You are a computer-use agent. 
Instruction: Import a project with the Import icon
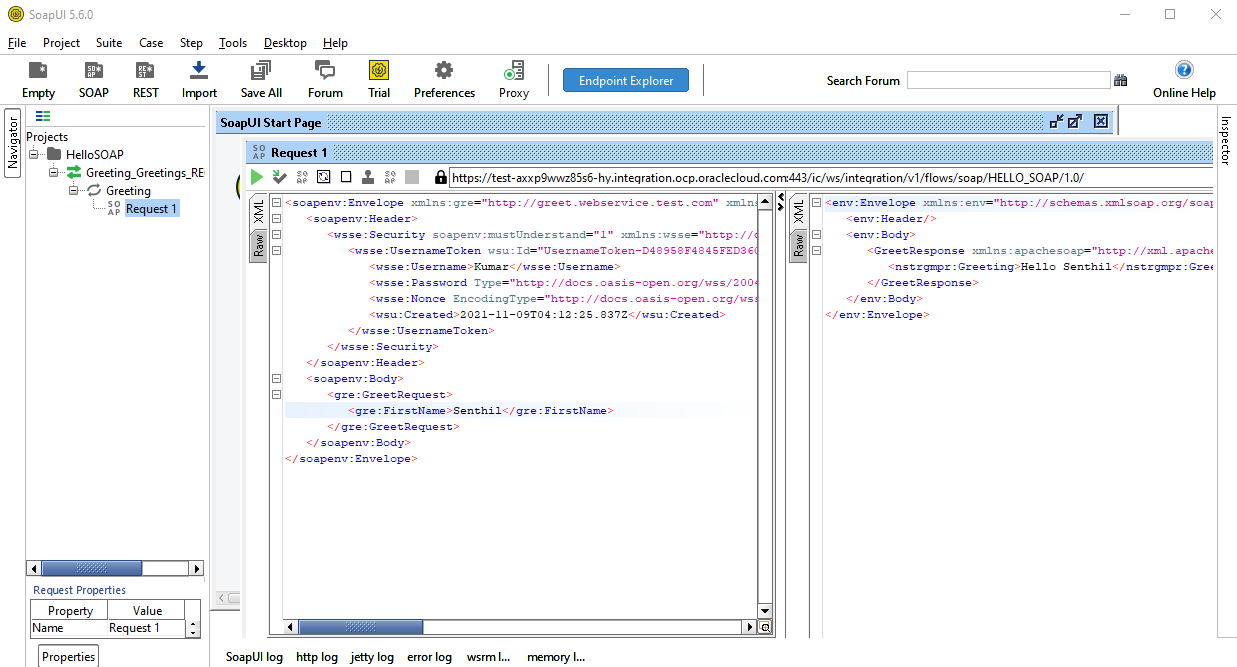[x=199, y=71]
